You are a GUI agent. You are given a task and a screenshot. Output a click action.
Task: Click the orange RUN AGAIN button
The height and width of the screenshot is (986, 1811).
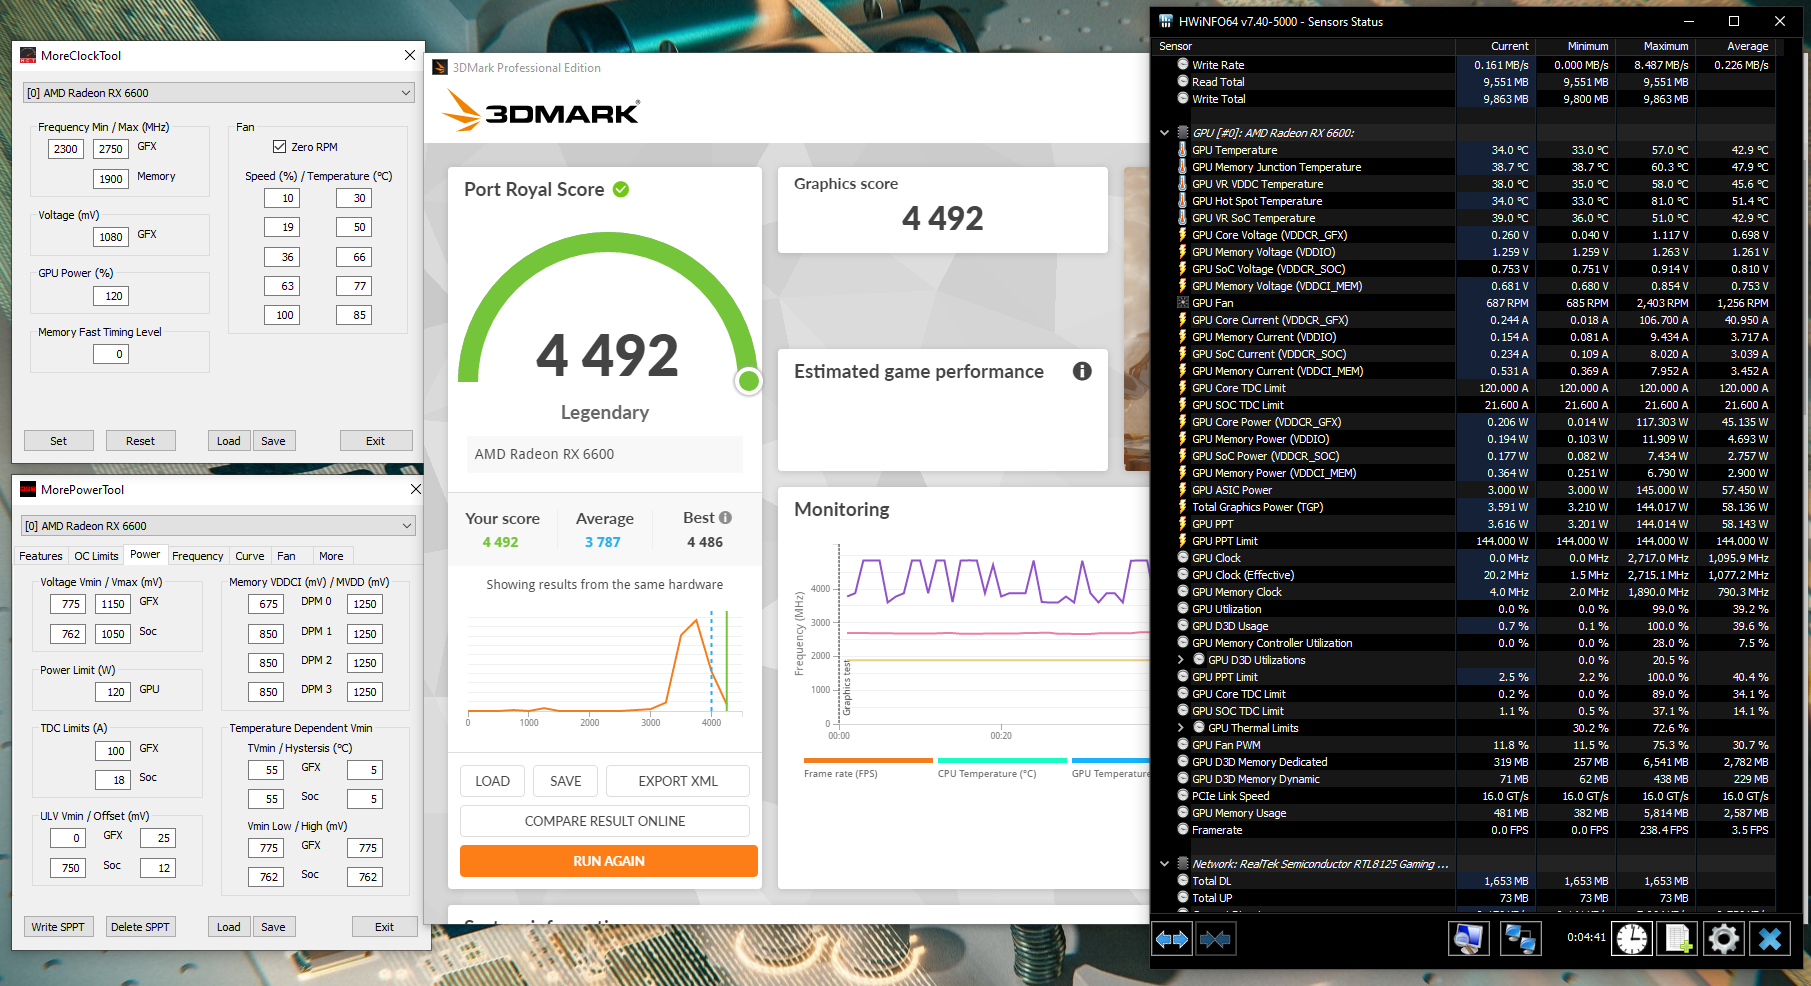pos(608,861)
